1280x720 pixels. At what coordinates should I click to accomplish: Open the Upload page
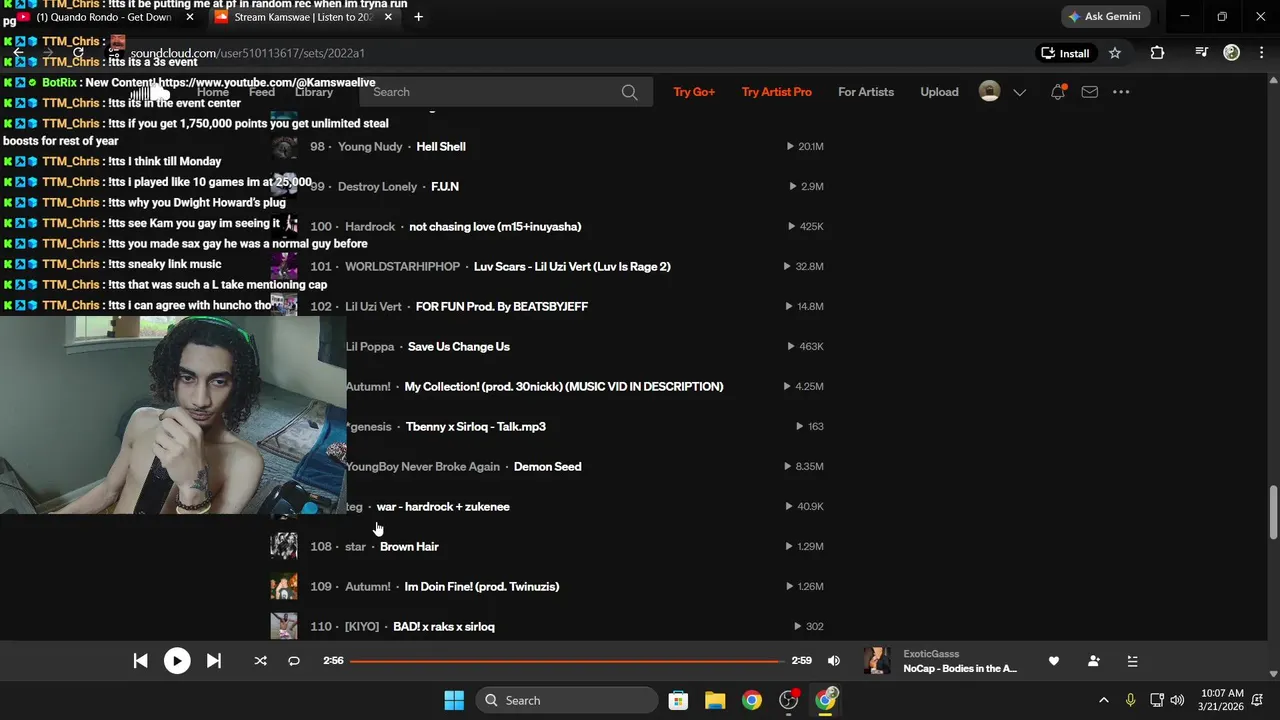[939, 92]
